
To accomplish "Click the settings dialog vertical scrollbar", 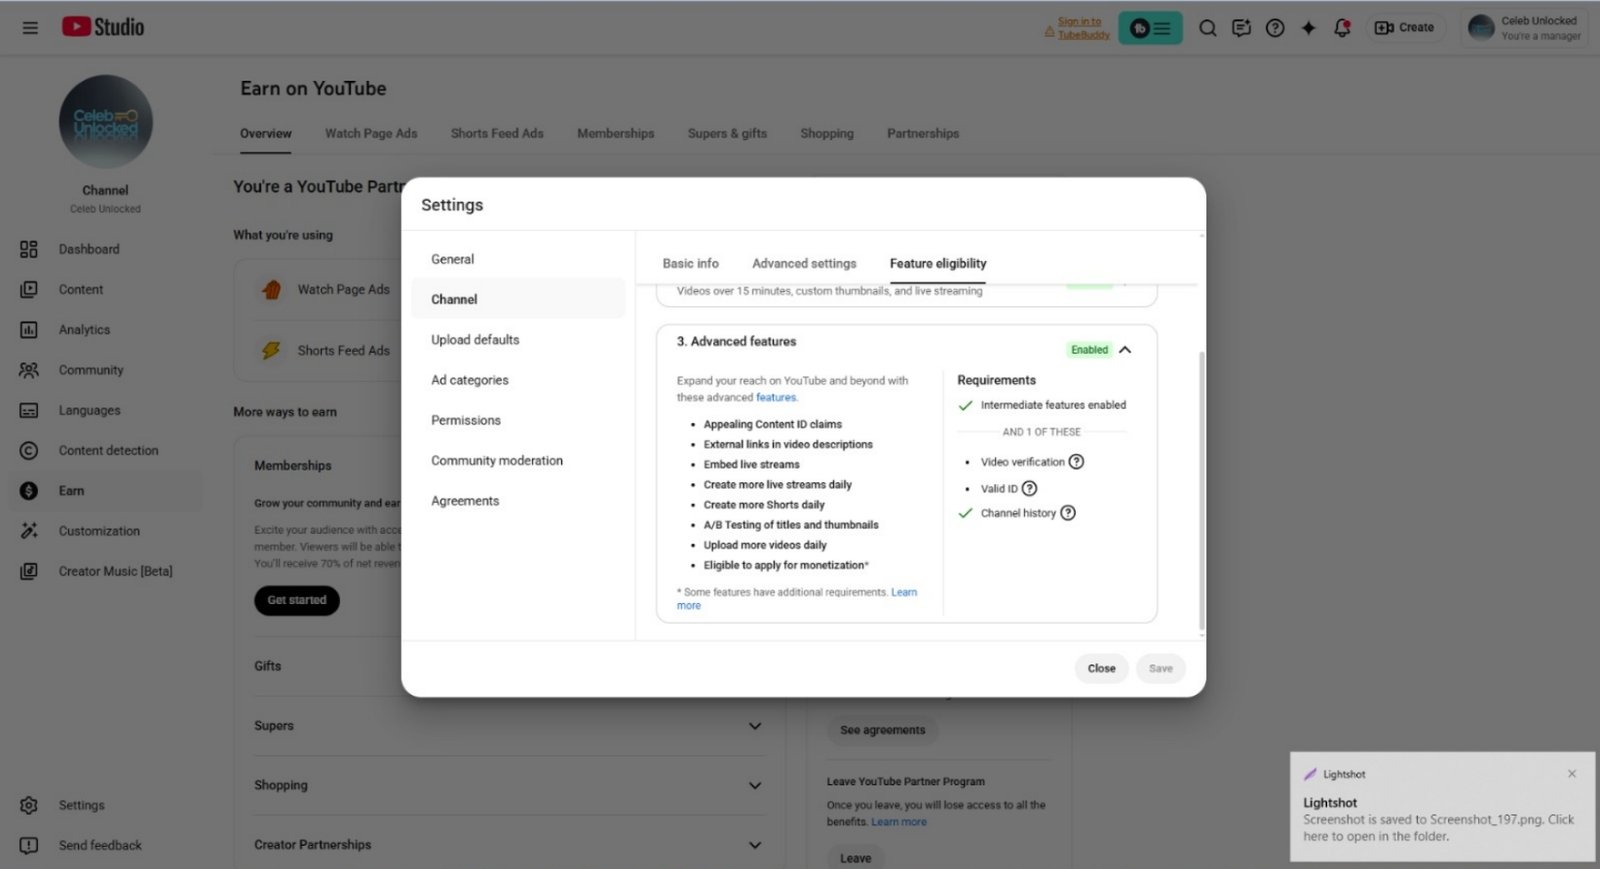I will pos(1201,490).
